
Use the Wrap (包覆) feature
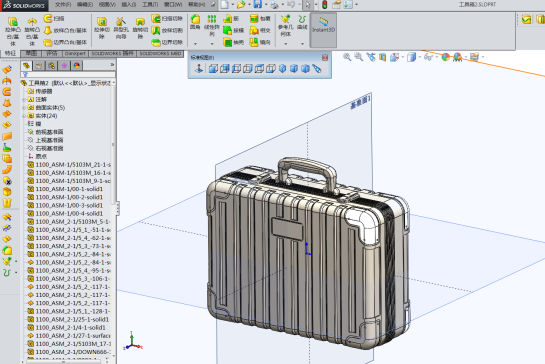pos(260,18)
